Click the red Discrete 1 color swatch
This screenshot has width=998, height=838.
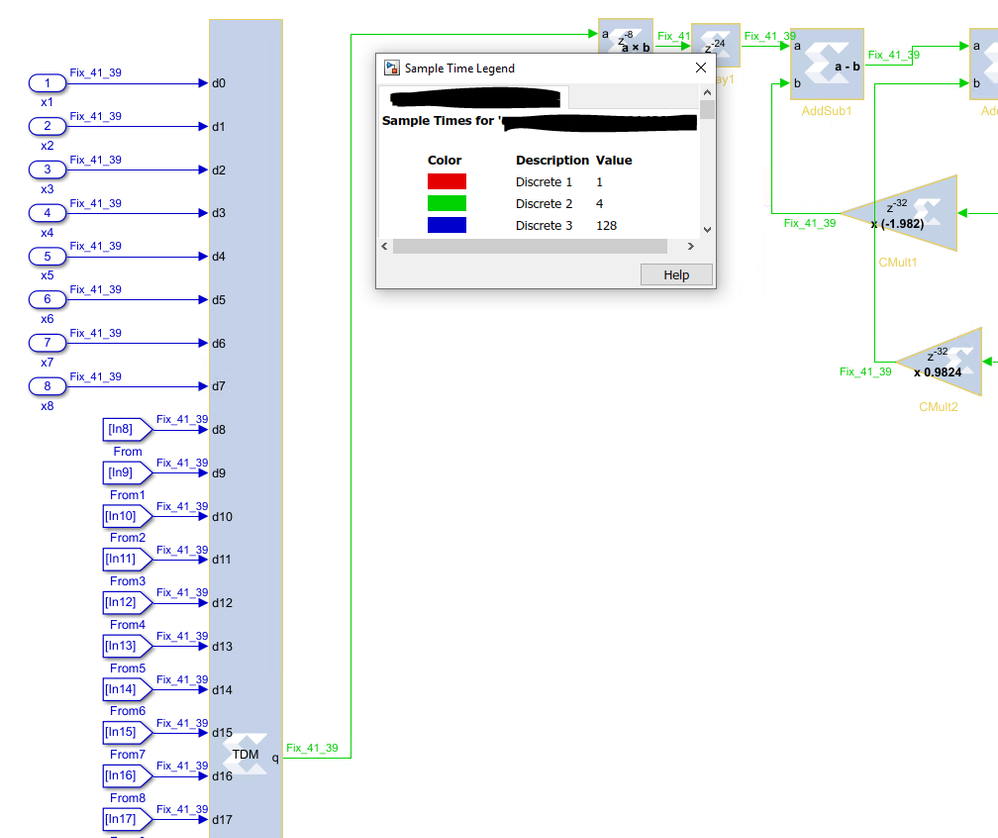point(447,181)
